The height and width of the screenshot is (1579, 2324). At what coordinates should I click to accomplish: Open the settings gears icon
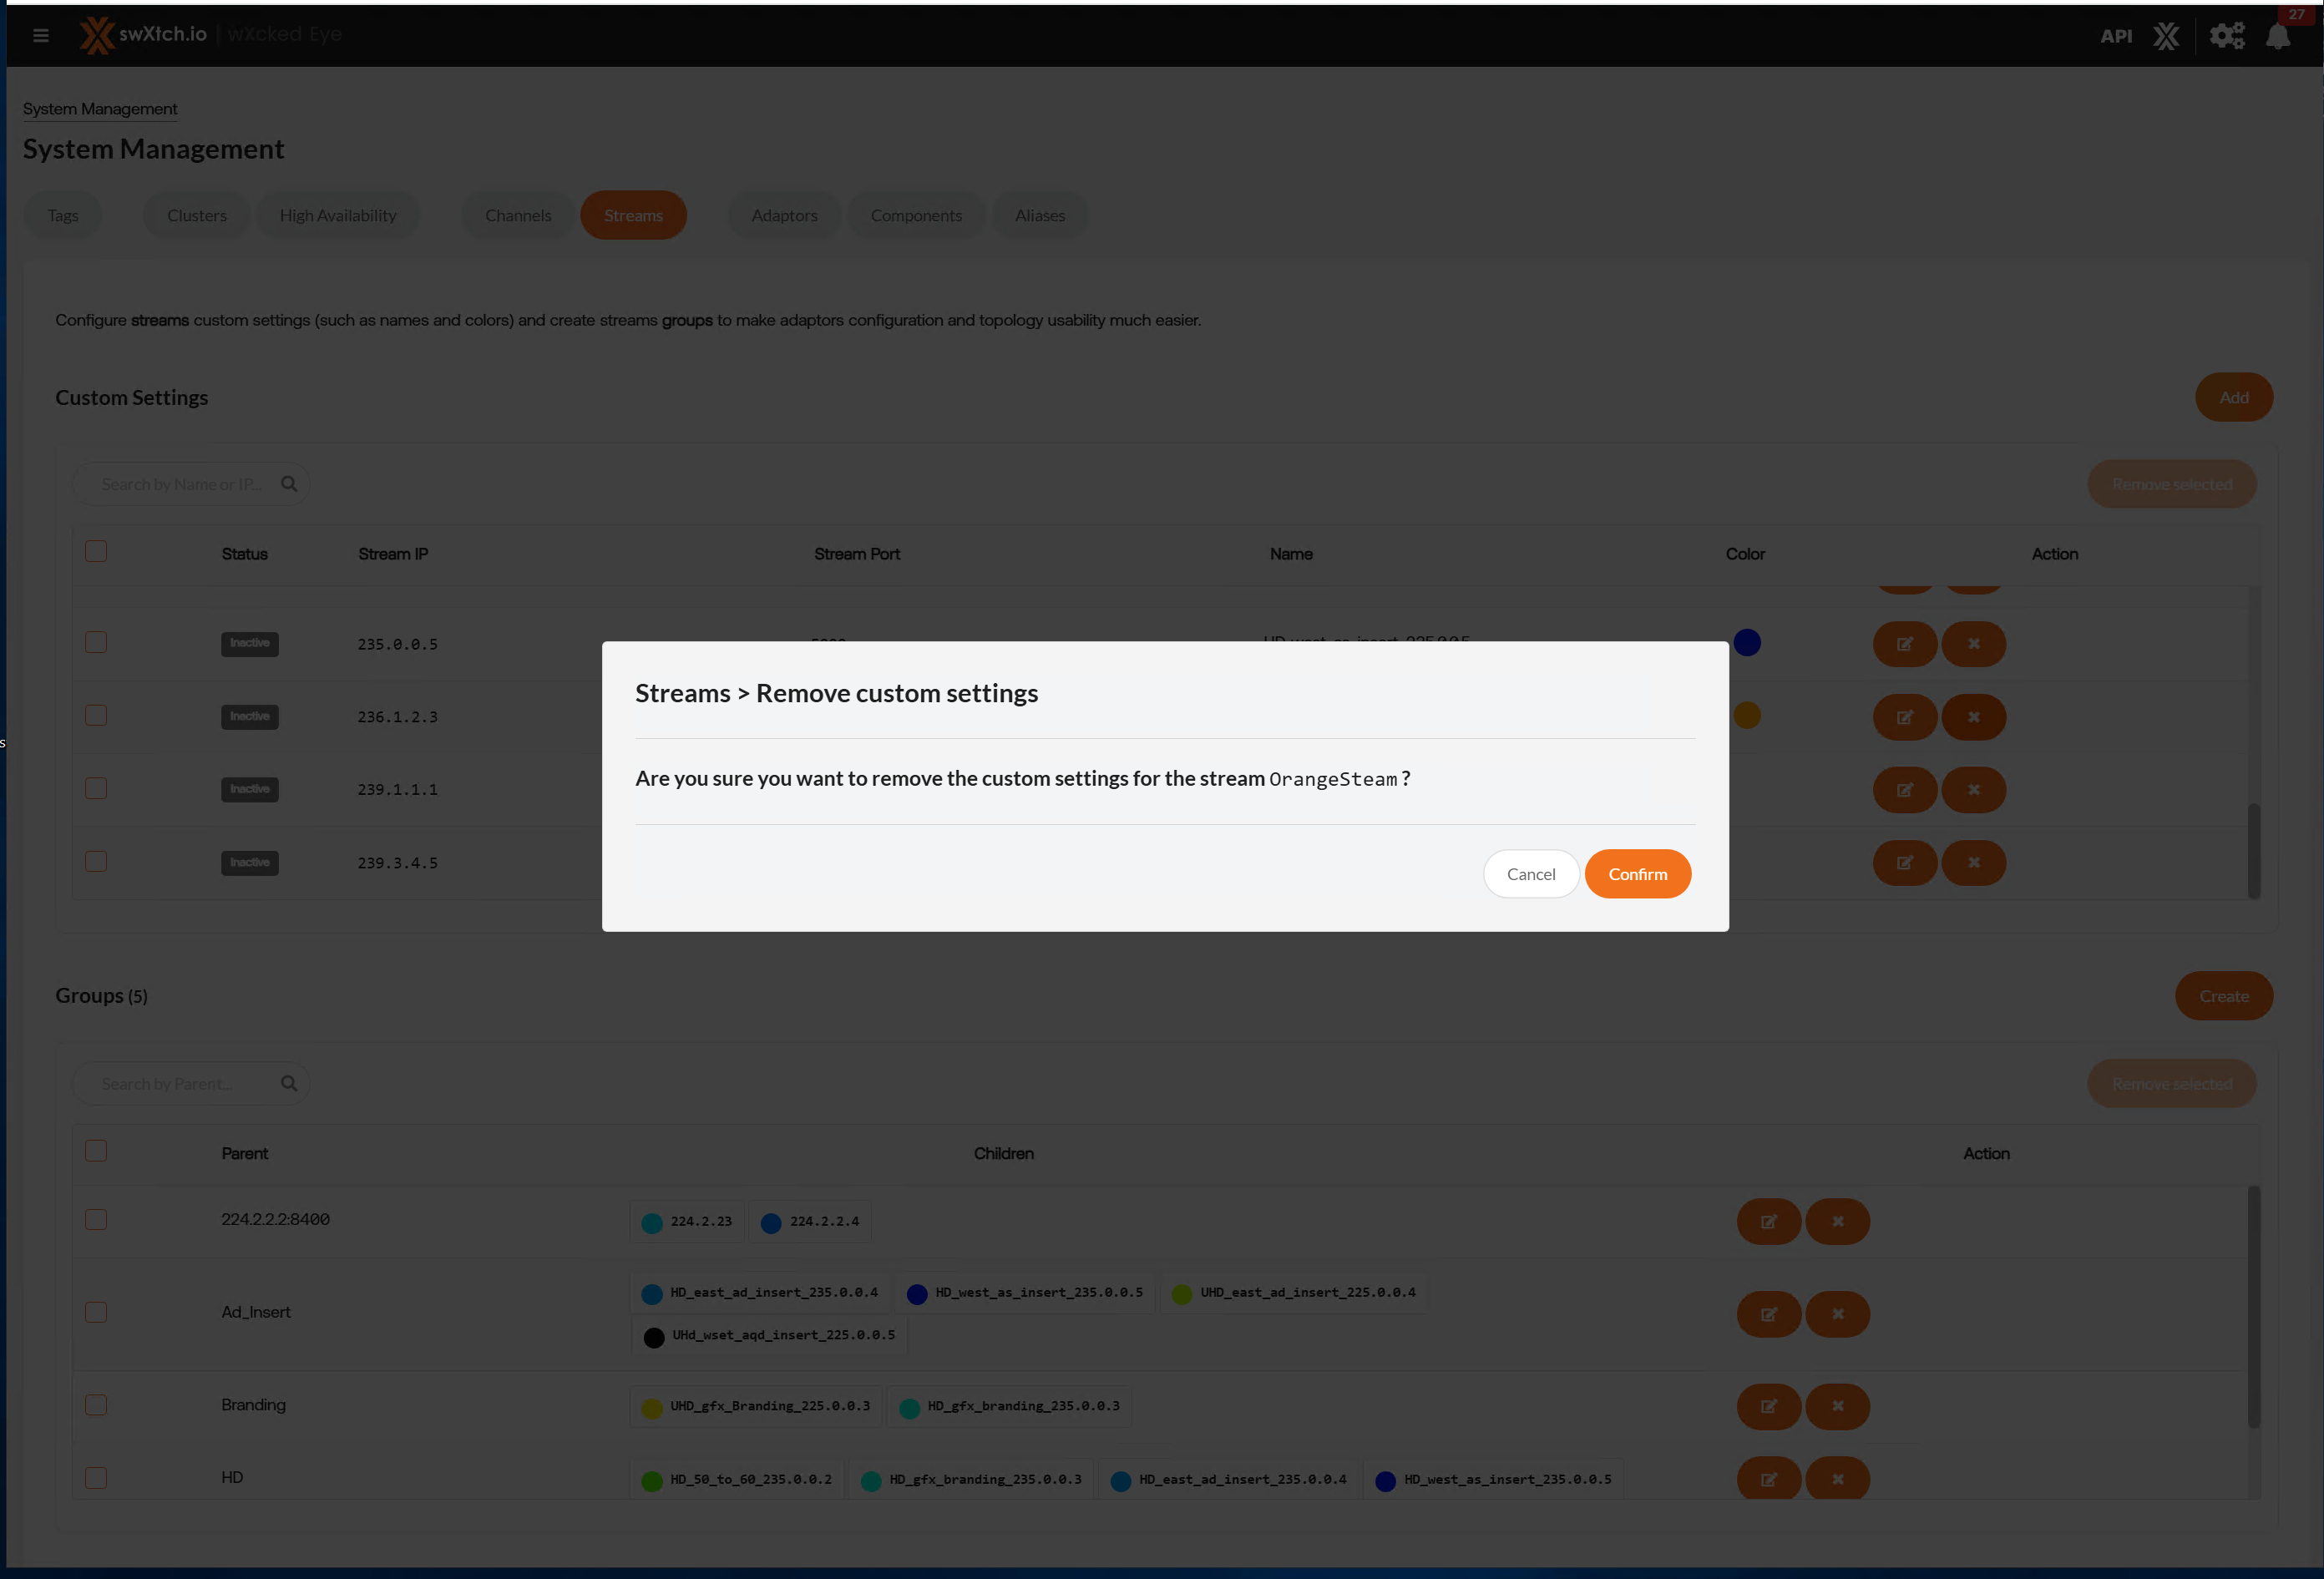tap(2227, 36)
